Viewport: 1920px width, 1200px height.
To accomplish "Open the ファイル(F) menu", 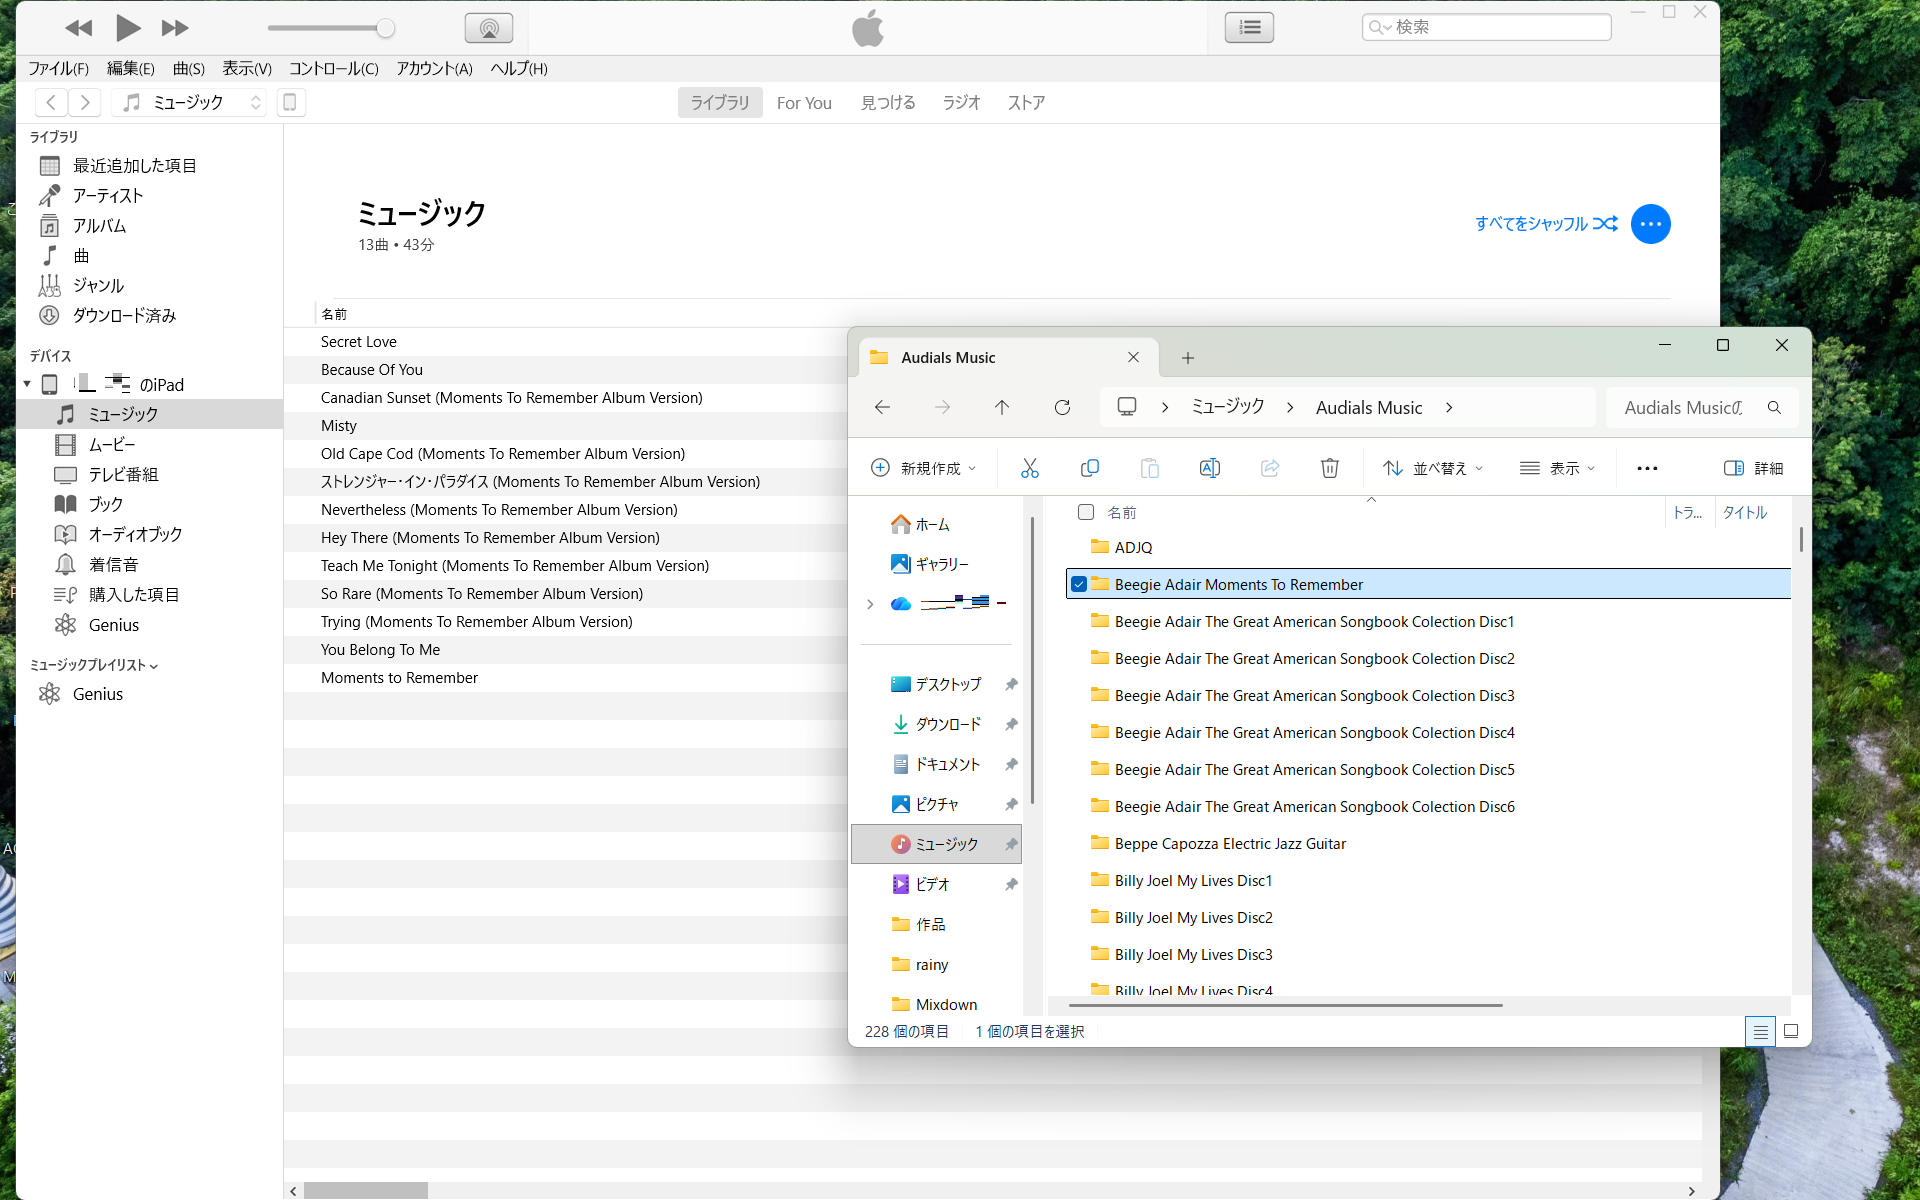I will pos(58,68).
